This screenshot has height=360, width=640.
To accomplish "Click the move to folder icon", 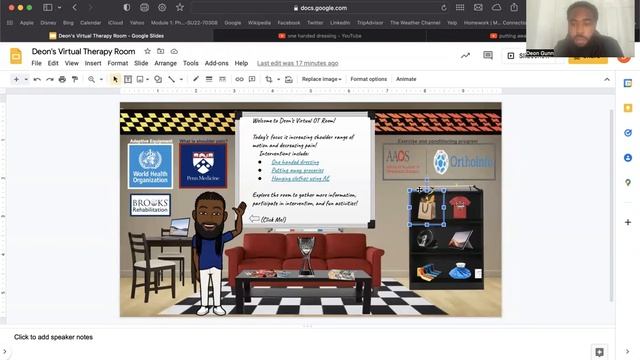I will pyautogui.click(x=160, y=51).
